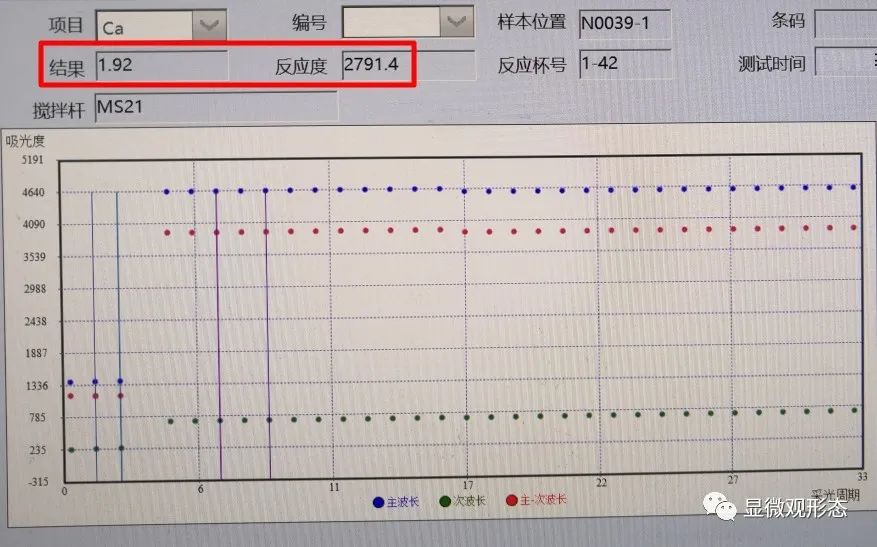Click the x-axis tick label 22
Viewport: 877px width, 547px height.
(x=601, y=482)
